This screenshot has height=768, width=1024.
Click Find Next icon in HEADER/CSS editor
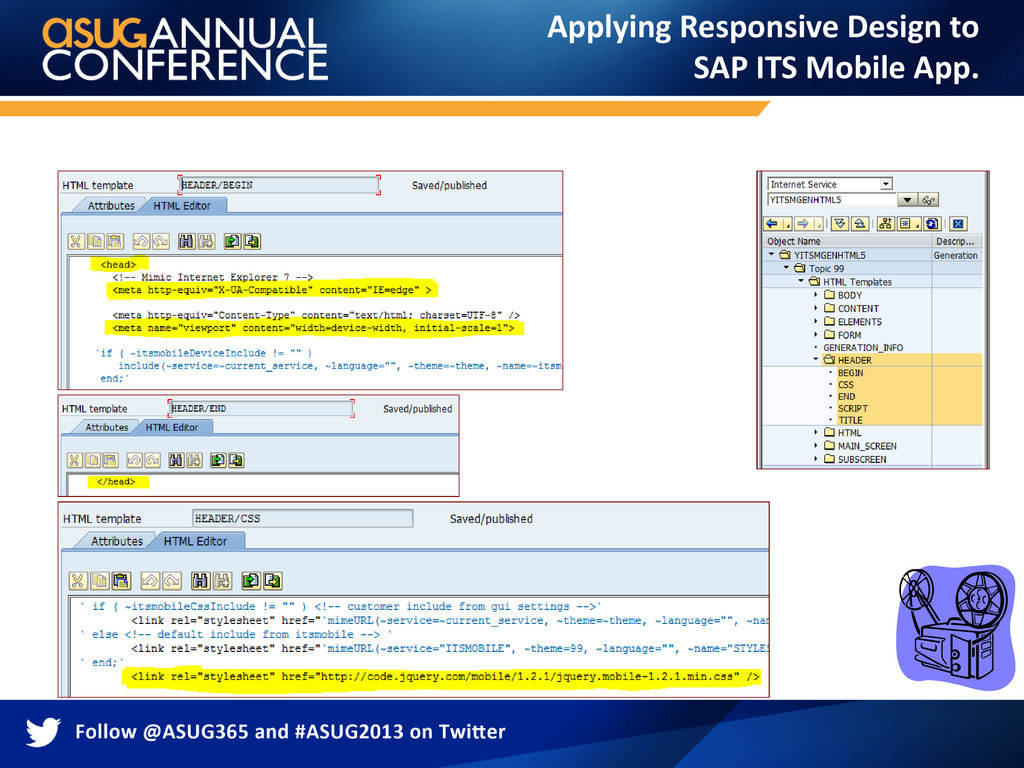[x=222, y=581]
